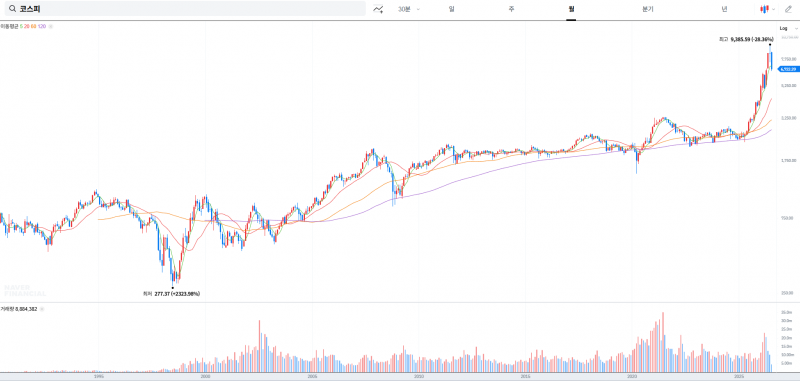Switch to the 년 yearly tab
The height and width of the screenshot is (381, 800).
coord(724,9)
